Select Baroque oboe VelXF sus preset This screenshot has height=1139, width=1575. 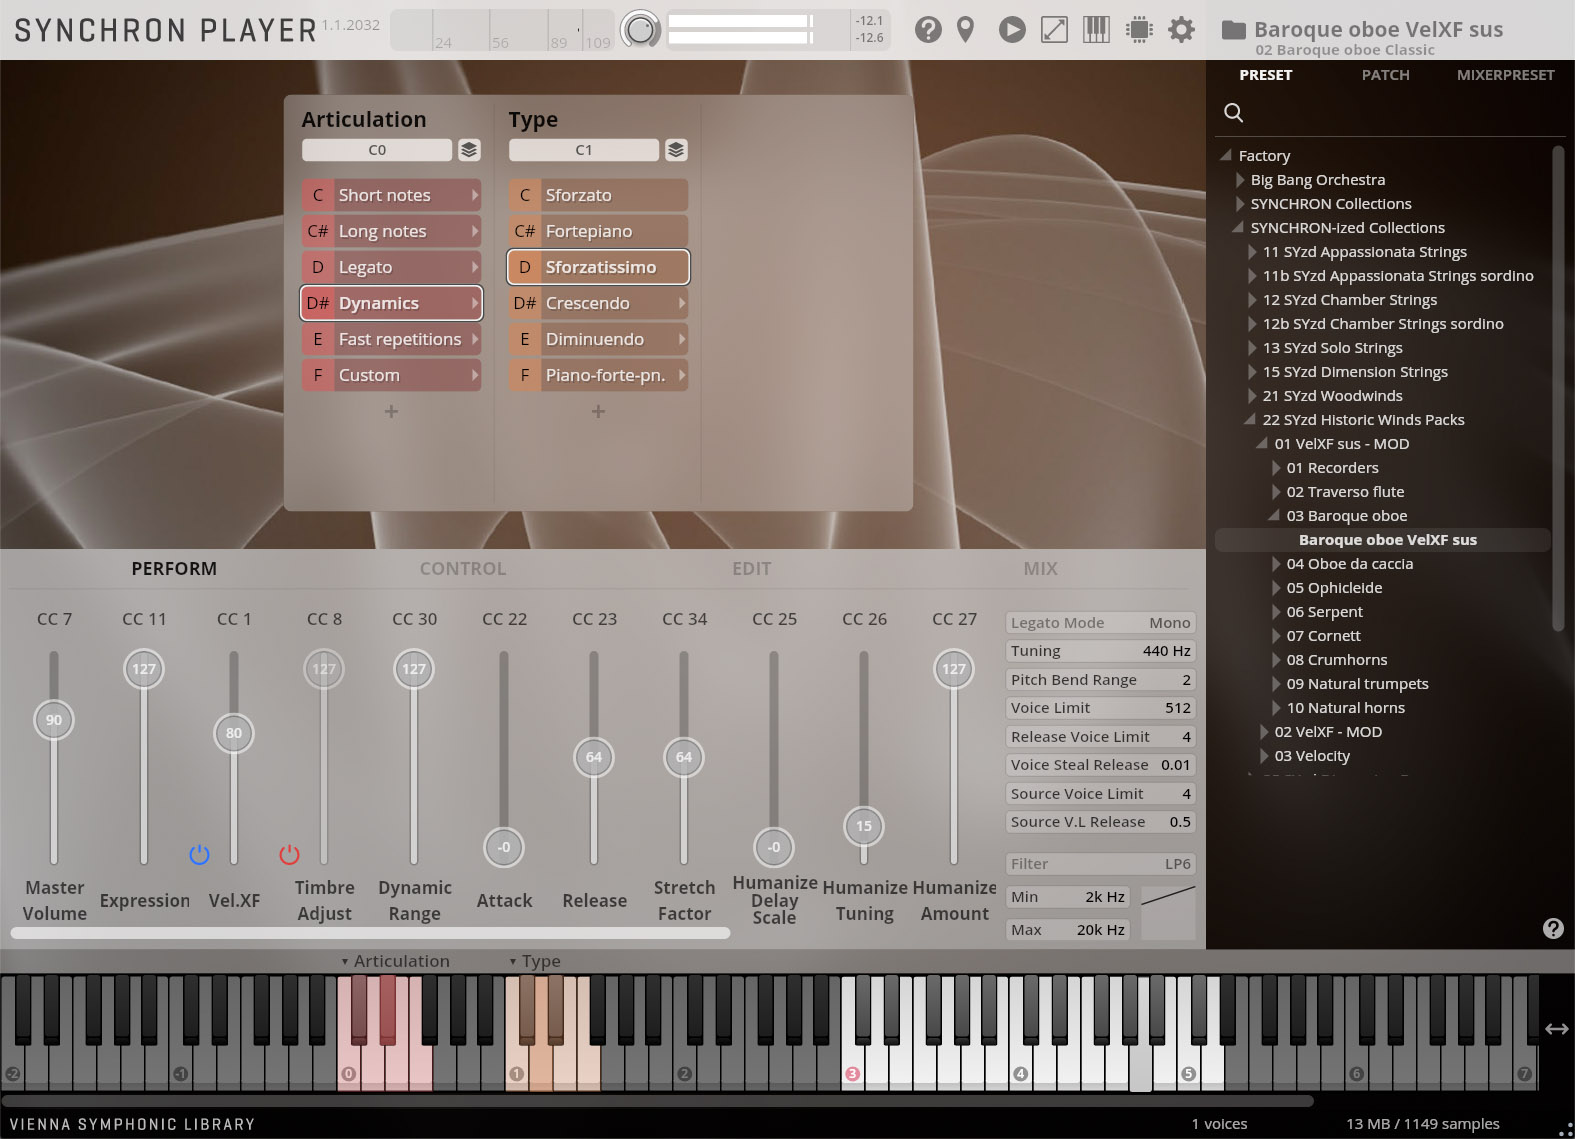1383,540
